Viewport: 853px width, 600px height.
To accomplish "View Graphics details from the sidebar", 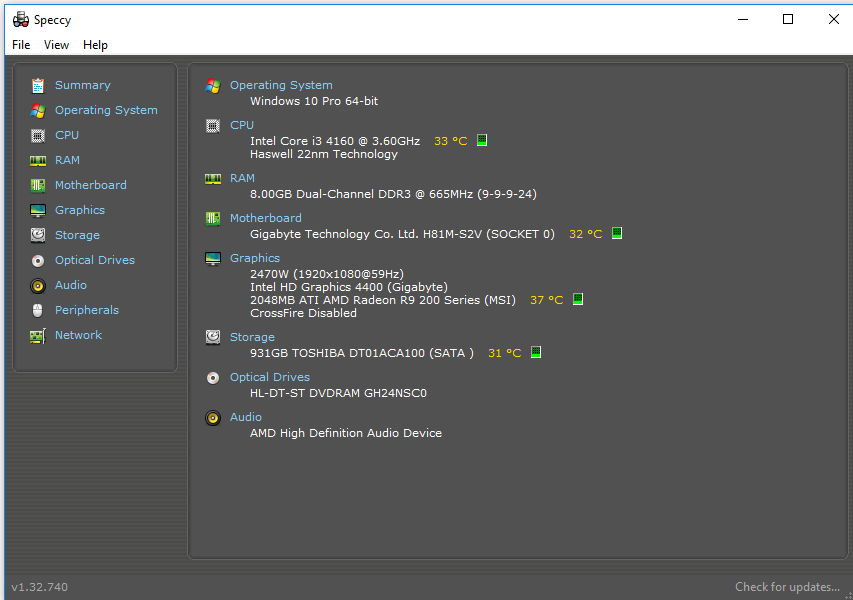I will [x=80, y=211].
